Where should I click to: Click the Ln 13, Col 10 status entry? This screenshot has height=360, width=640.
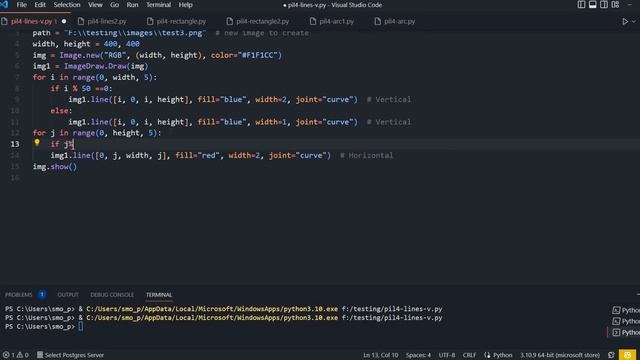pyautogui.click(x=380, y=355)
